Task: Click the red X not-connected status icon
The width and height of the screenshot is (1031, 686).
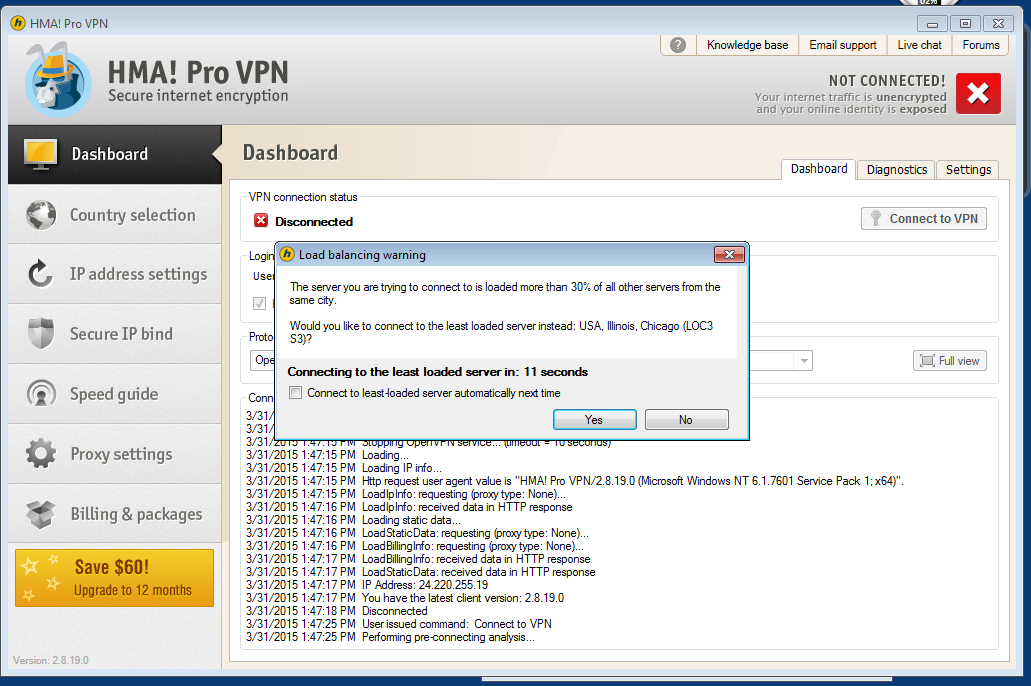Action: click(x=978, y=93)
